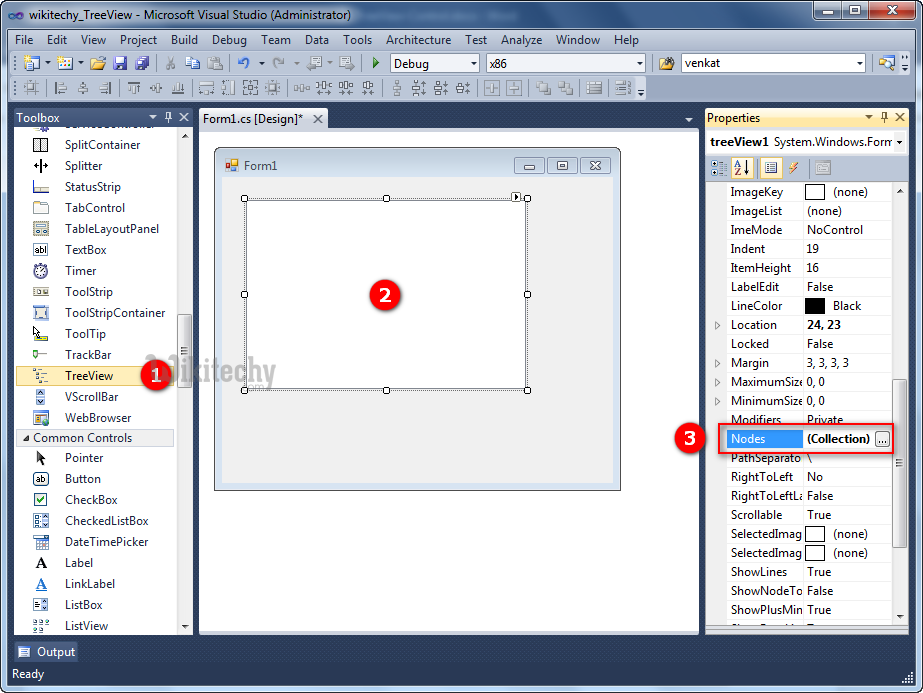Open the Output panel tab
This screenshot has width=923, height=693.
click(x=47, y=652)
